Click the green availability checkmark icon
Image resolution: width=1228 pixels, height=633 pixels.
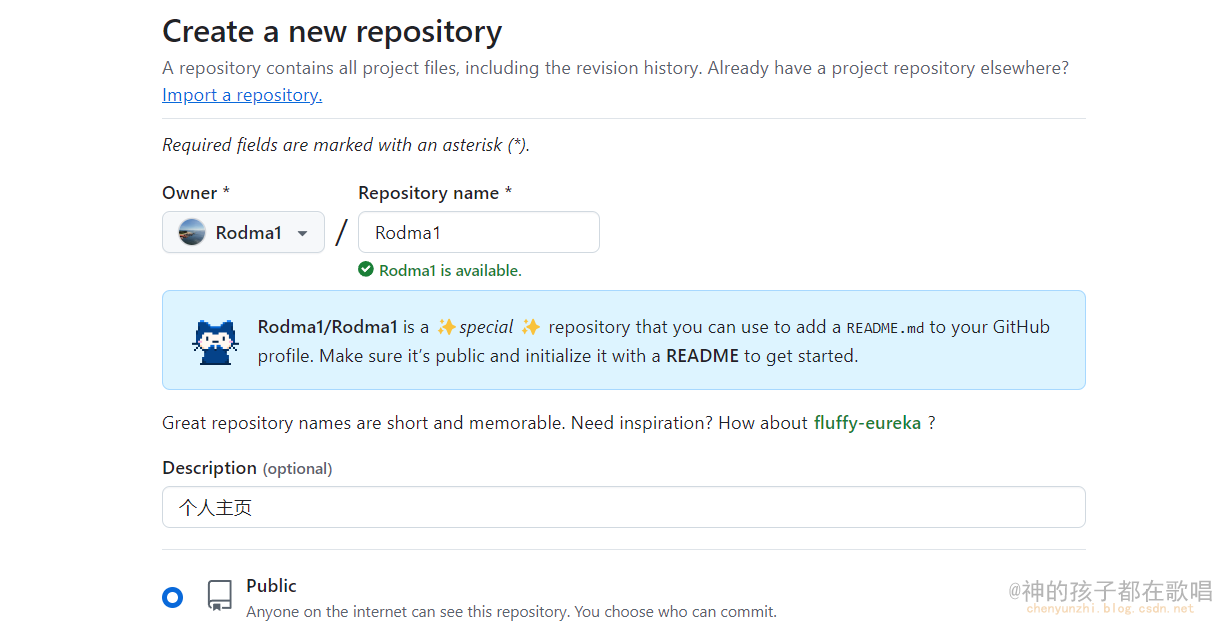pyautogui.click(x=366, y=270)
